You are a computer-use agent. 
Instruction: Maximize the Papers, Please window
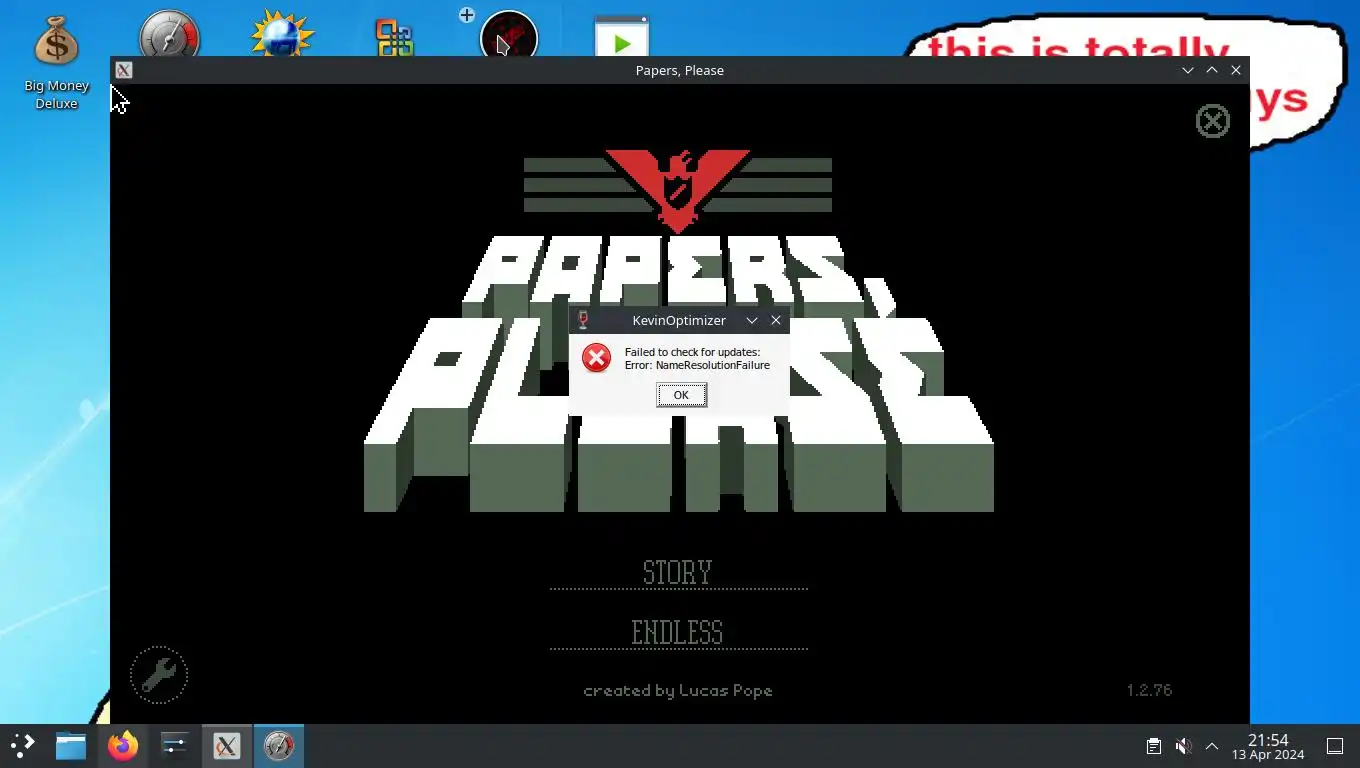(x=1212, y=70)
